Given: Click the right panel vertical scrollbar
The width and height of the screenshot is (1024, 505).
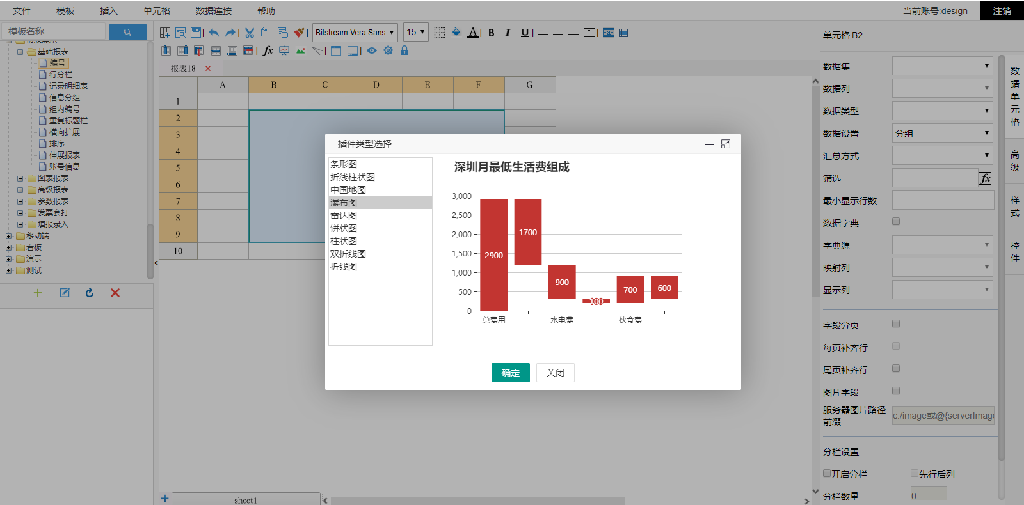Looking at the screenshot, I should pos(1001,258).
